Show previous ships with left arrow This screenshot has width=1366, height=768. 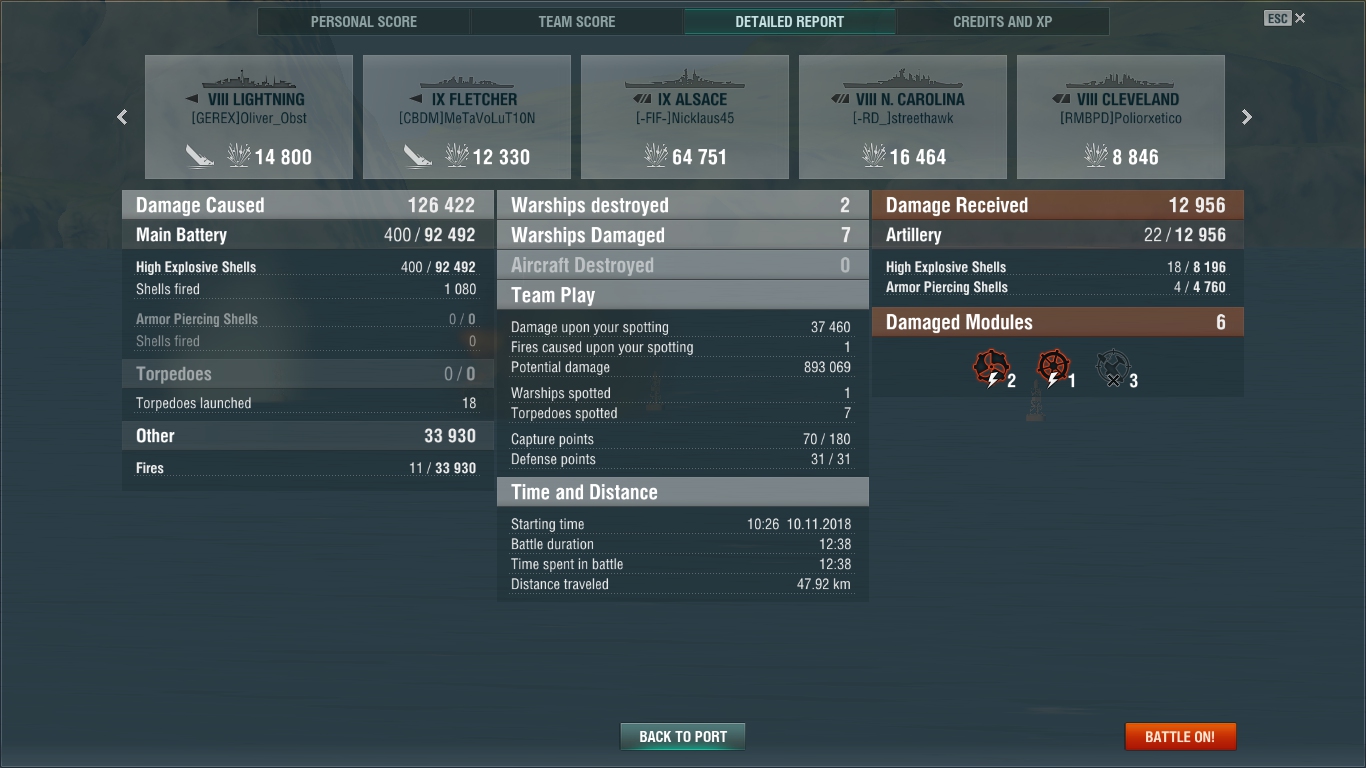pyautogui.click(x=122, y=117)
